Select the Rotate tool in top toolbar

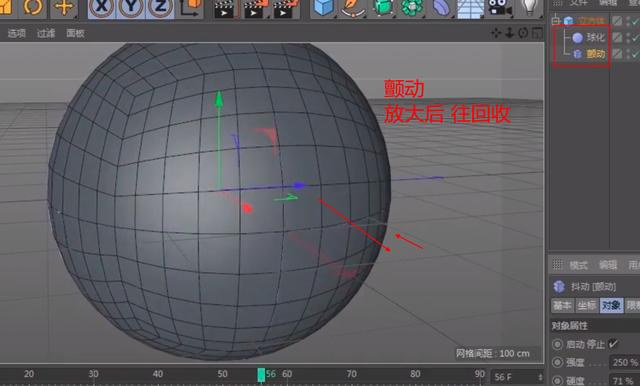pos(32,7)
